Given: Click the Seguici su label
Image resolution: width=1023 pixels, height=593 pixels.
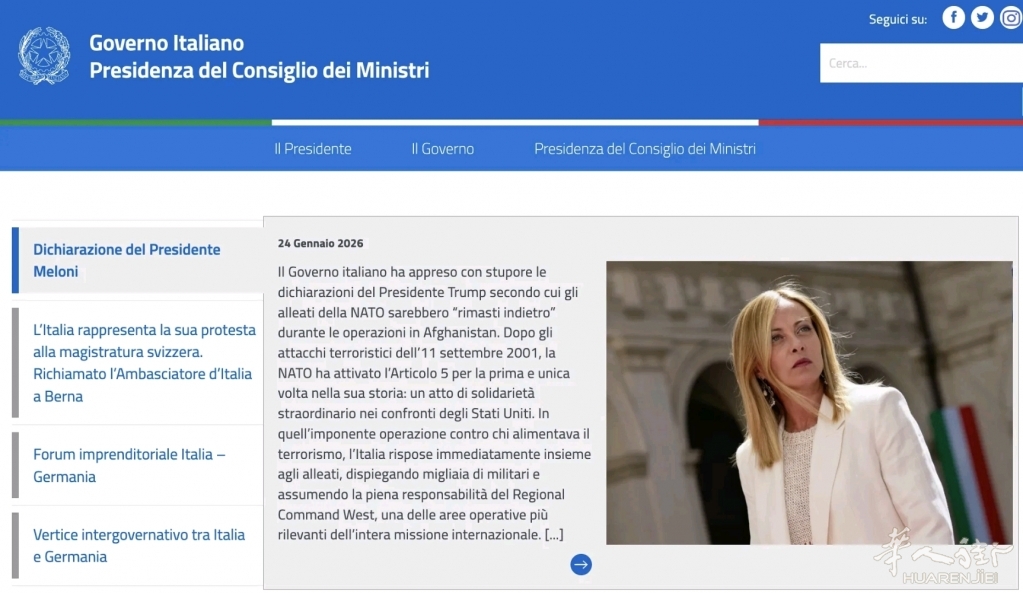Looking at the screenshot, I should (x=897, y=19).
